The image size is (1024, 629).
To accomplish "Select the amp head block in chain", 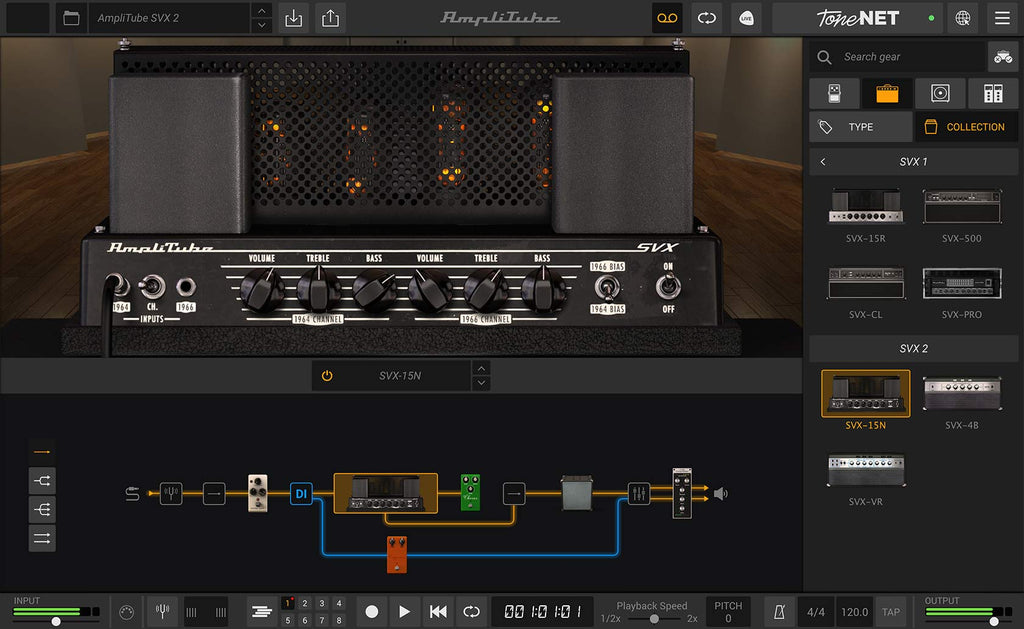I will pos(385,492).
